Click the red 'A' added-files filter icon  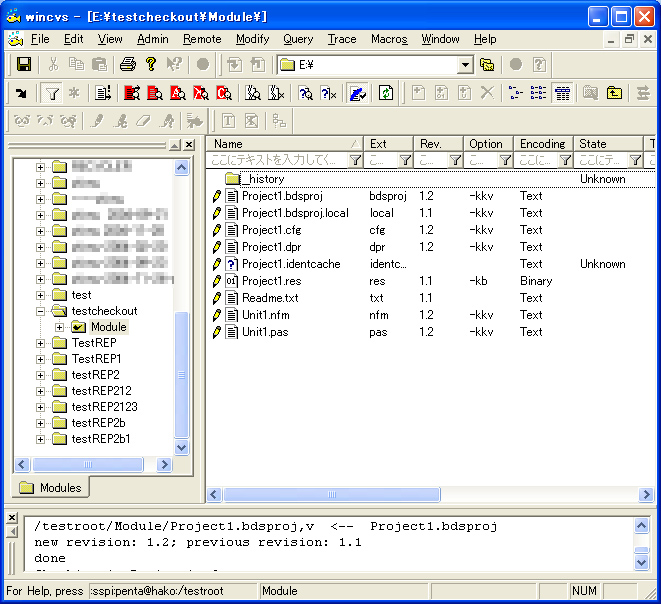coord(177,93)
